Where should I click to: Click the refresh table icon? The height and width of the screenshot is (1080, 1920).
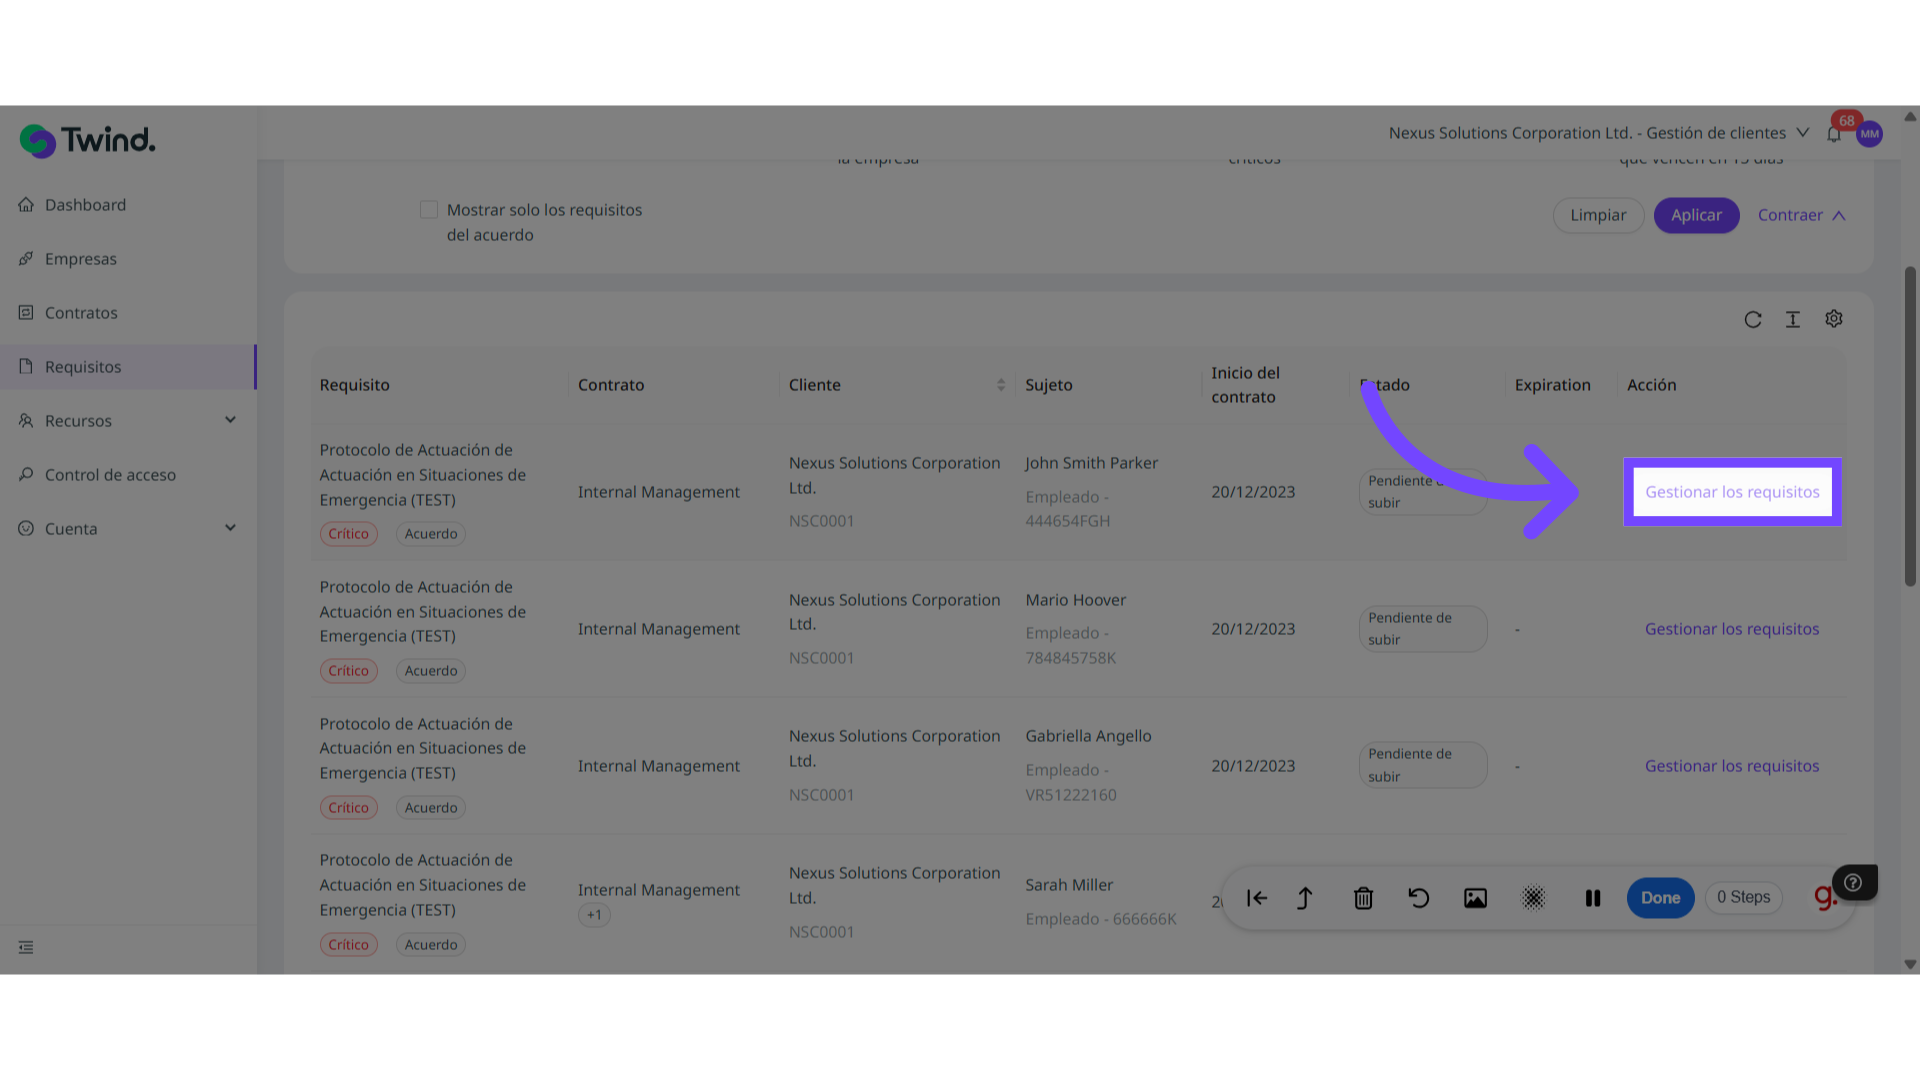click(1752, 320)
